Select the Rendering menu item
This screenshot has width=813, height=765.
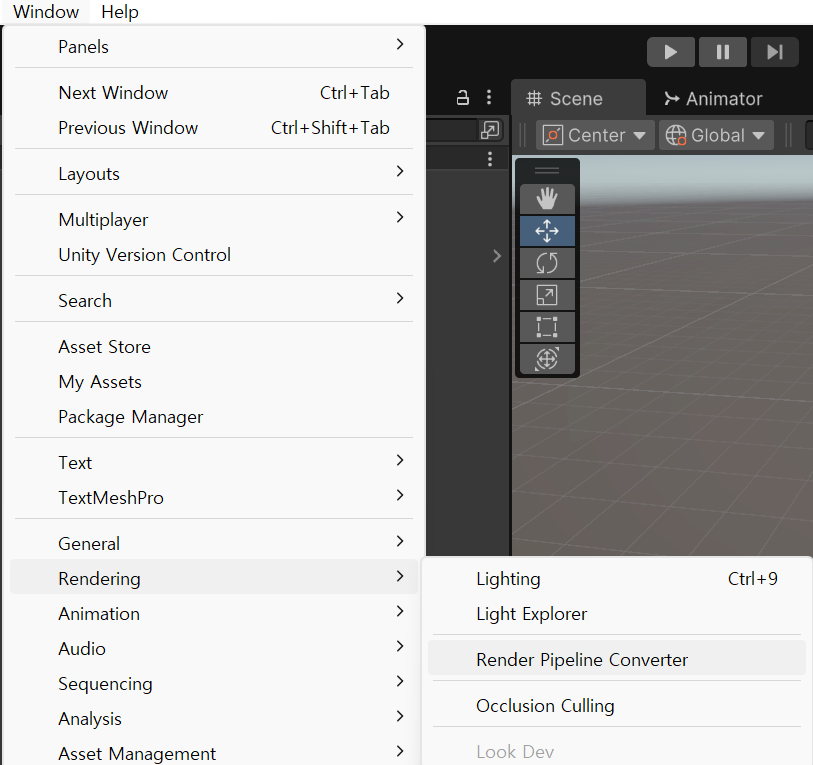(214, 578)
